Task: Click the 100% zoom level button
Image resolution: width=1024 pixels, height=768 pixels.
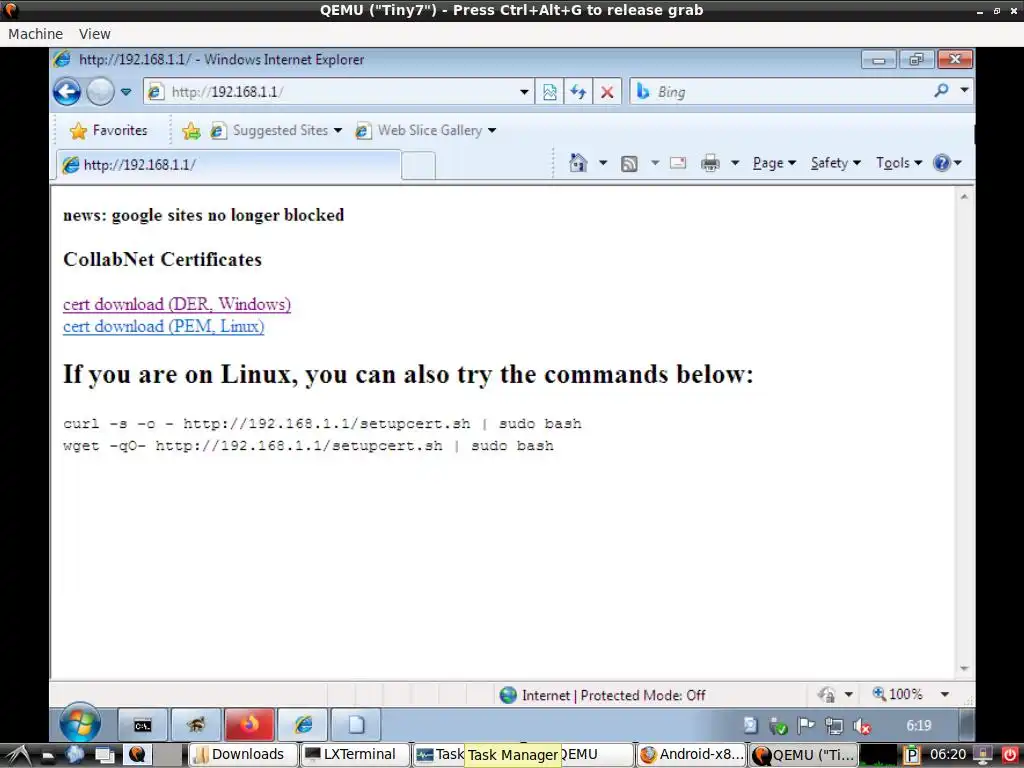Action: pyautogui.click(x=897, y=694)
